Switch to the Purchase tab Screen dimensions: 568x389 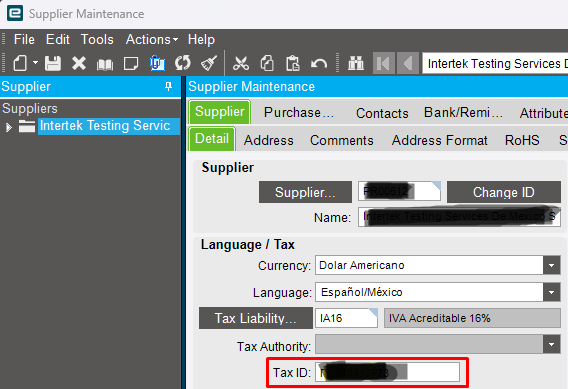(299, 113)
